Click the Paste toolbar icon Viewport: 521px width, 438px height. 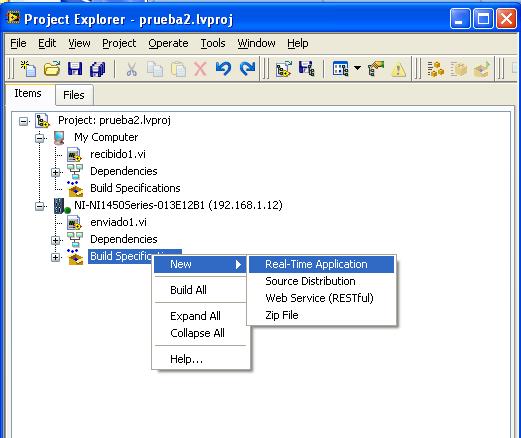pos(178,69)
